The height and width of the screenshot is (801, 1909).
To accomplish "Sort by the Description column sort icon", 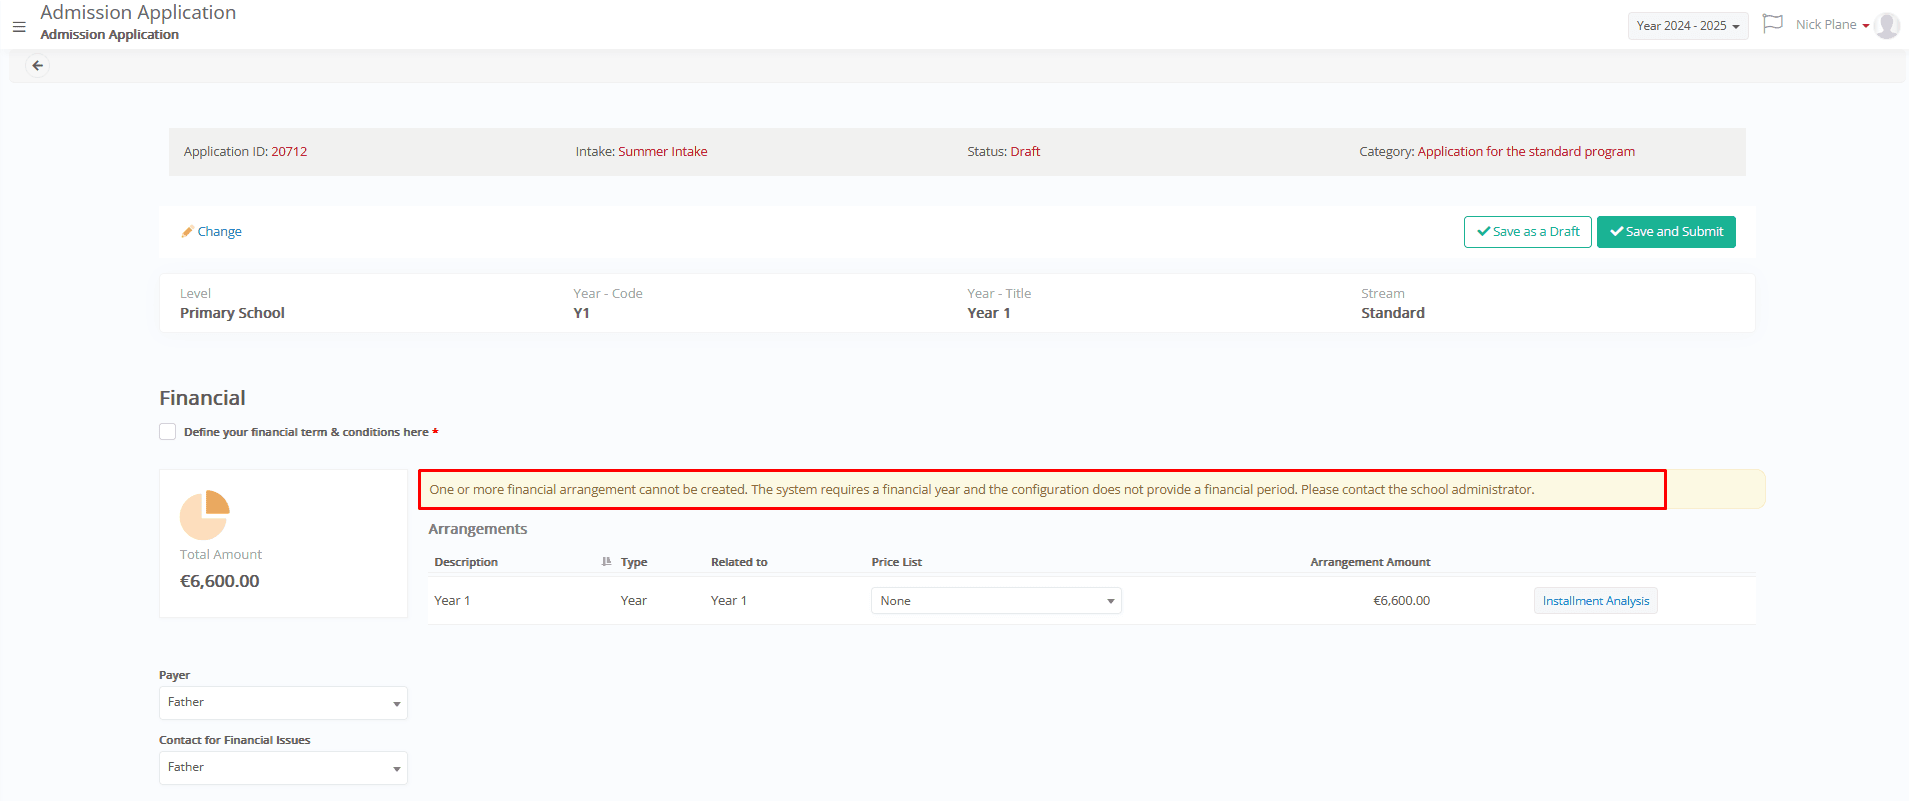I will pos(606,562).
